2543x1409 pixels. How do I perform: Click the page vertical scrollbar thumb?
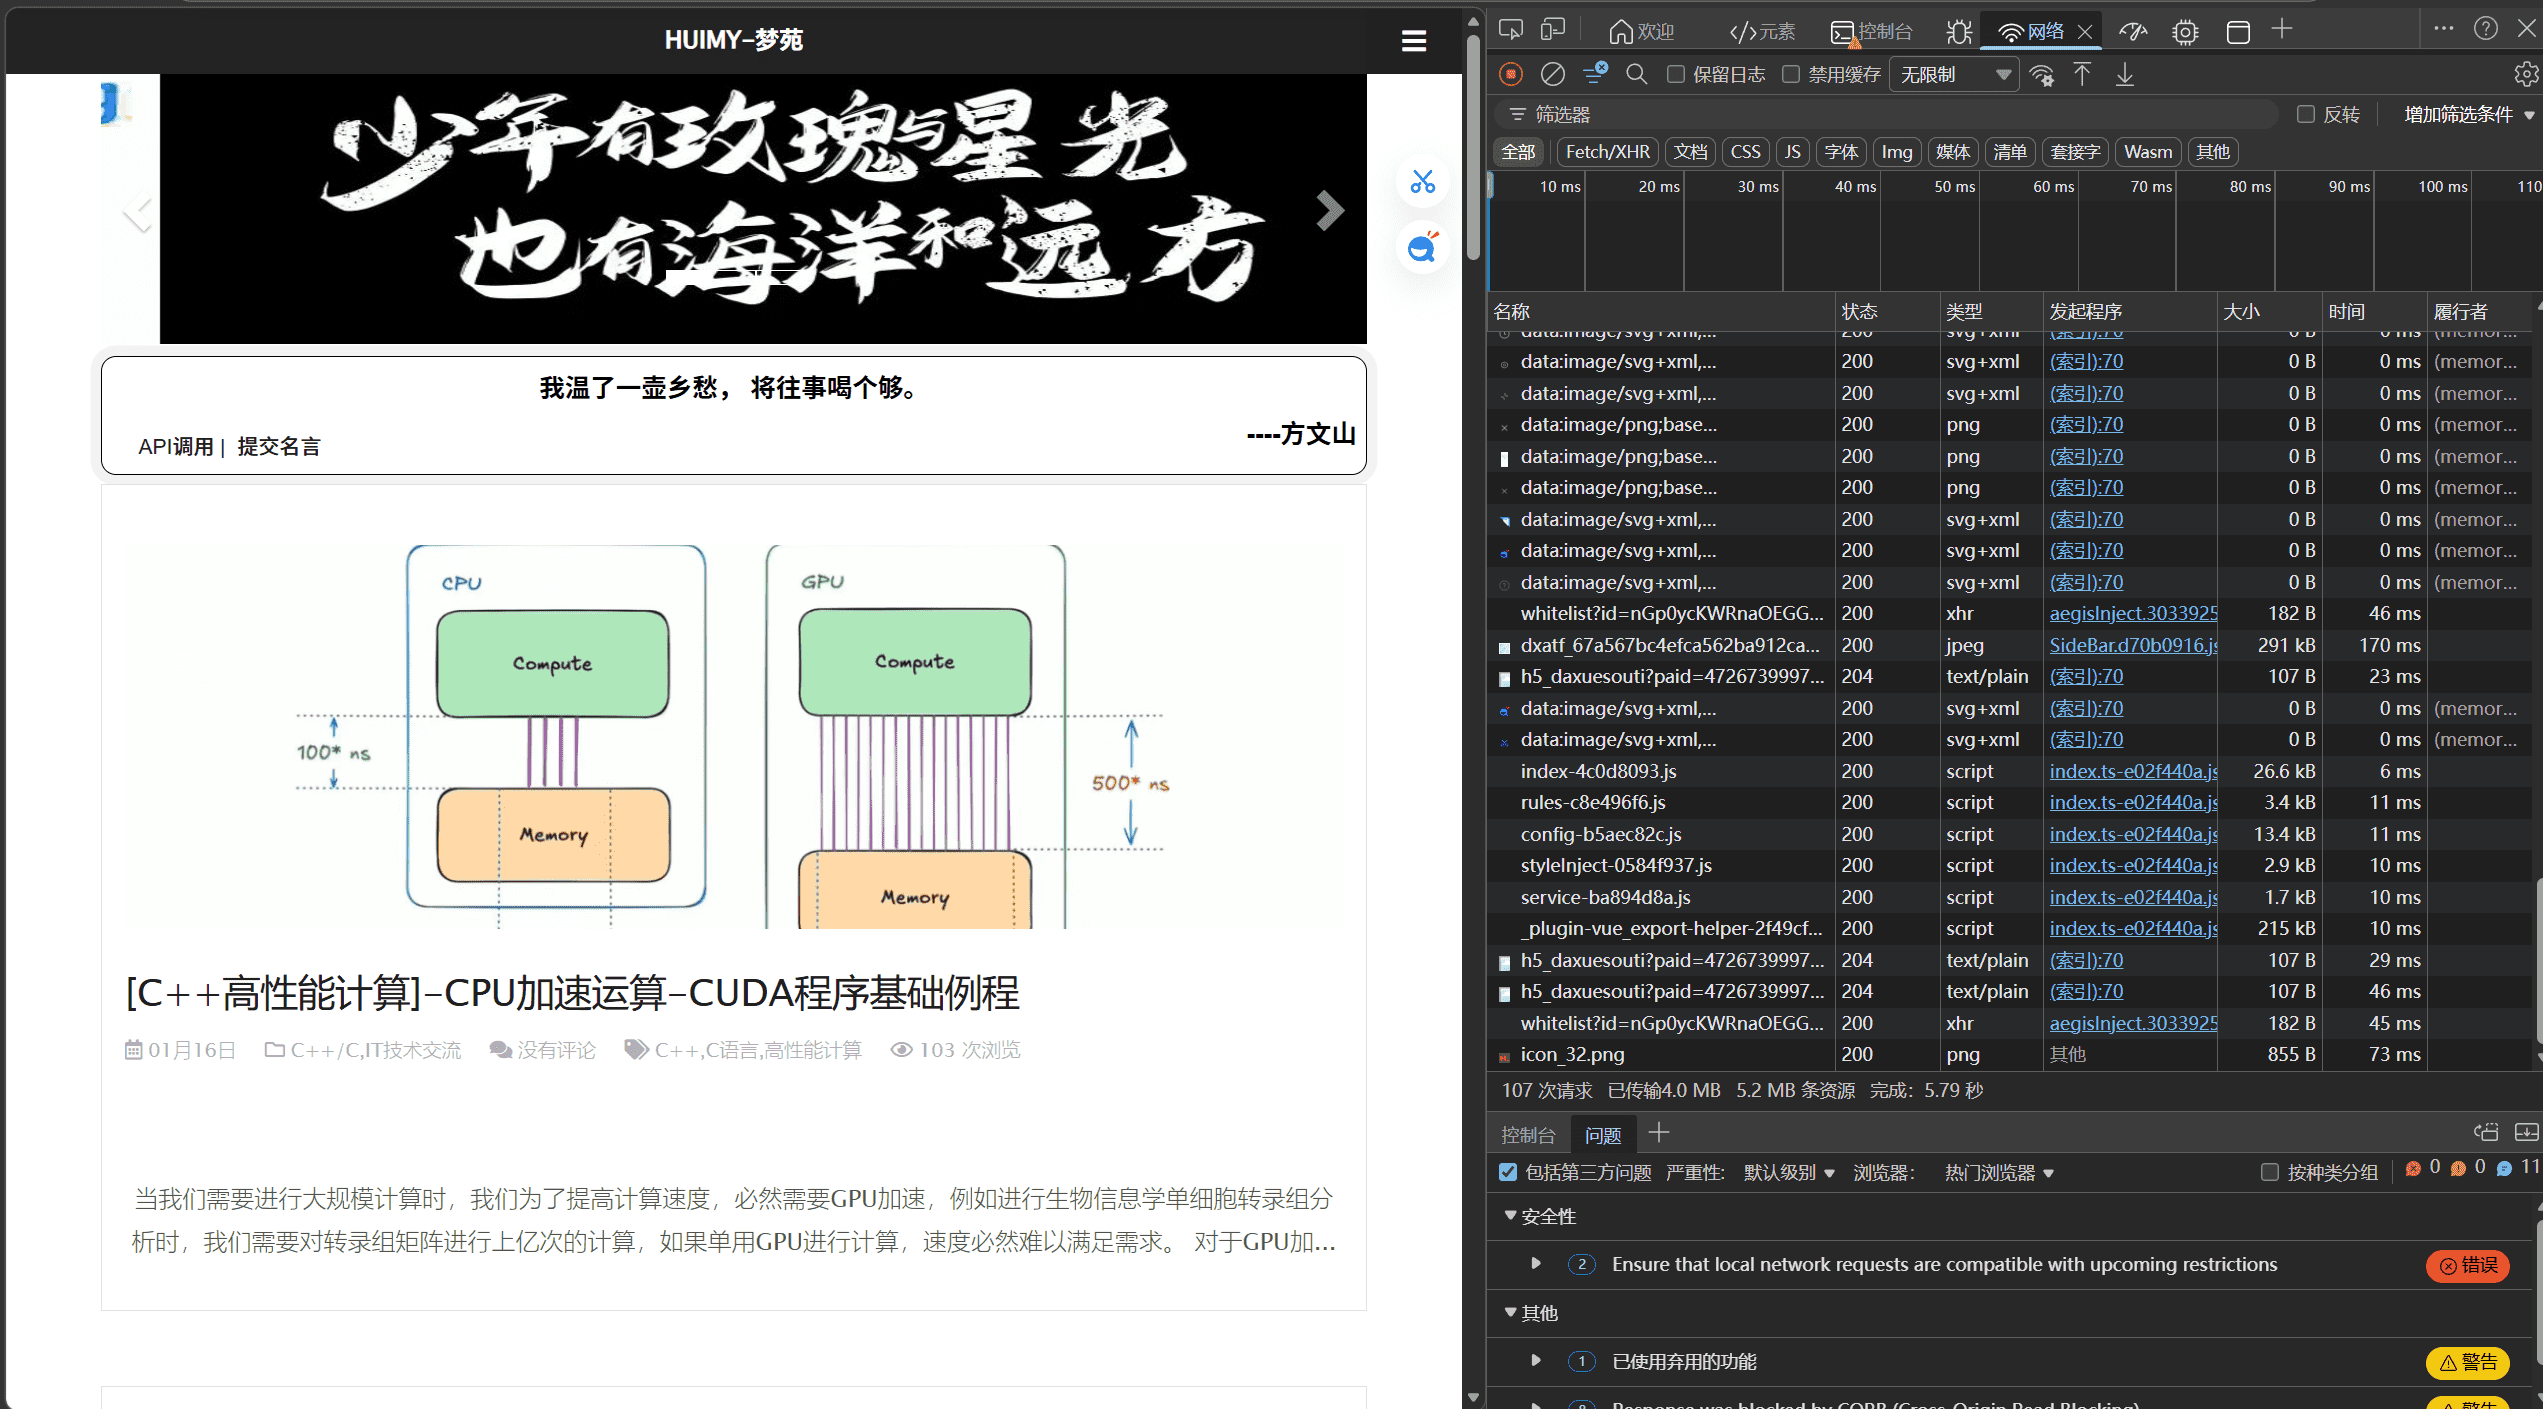coord(1473,145)
